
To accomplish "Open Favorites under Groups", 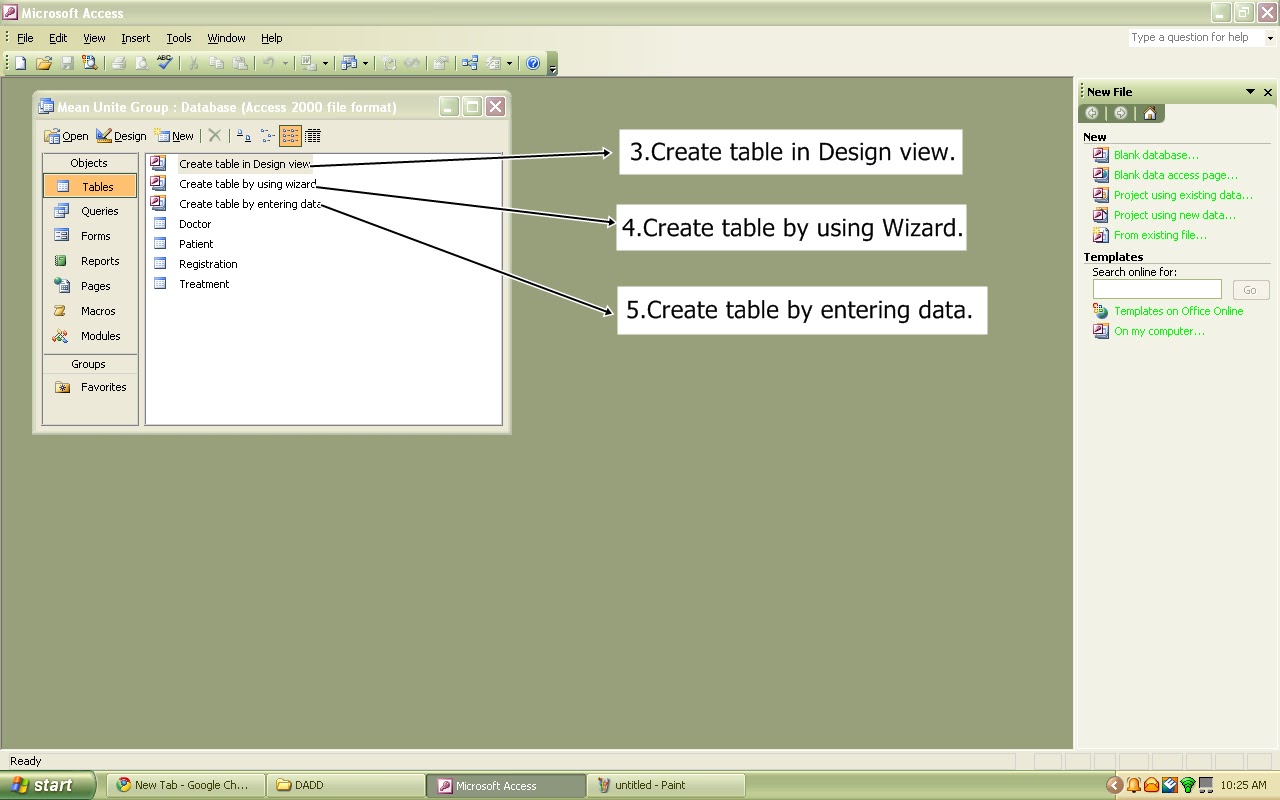I will coord(90,387).
